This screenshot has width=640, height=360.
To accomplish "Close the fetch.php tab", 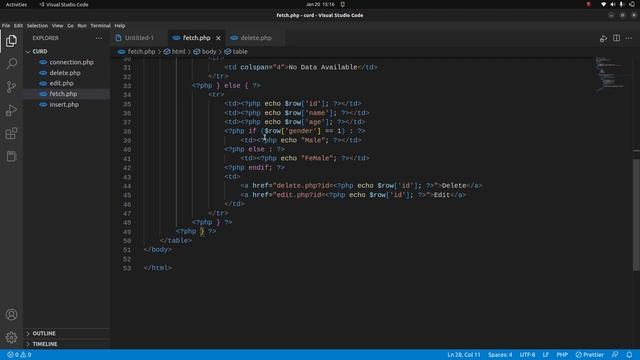I will click(218, 38).
